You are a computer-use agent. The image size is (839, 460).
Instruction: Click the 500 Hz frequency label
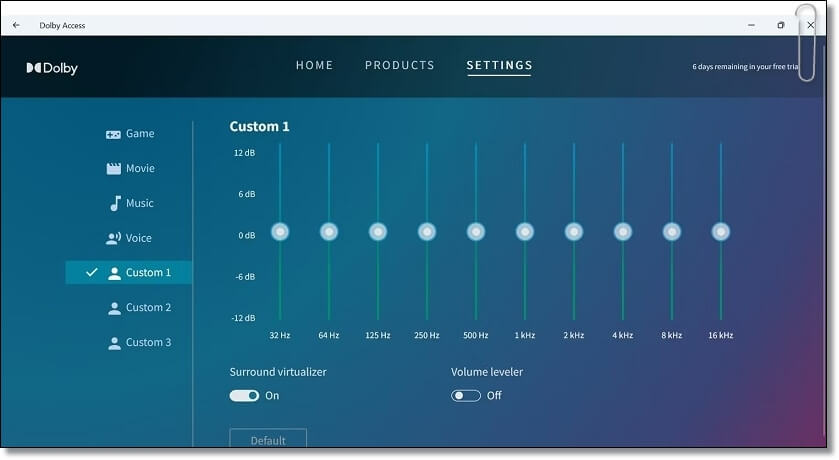click(476, 335)
